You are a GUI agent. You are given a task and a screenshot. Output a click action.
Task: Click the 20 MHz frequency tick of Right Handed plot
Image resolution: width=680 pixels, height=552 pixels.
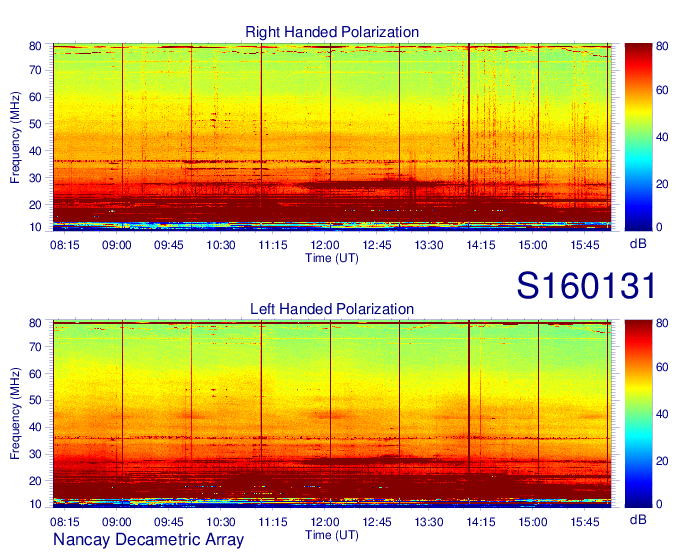[35, 205]
